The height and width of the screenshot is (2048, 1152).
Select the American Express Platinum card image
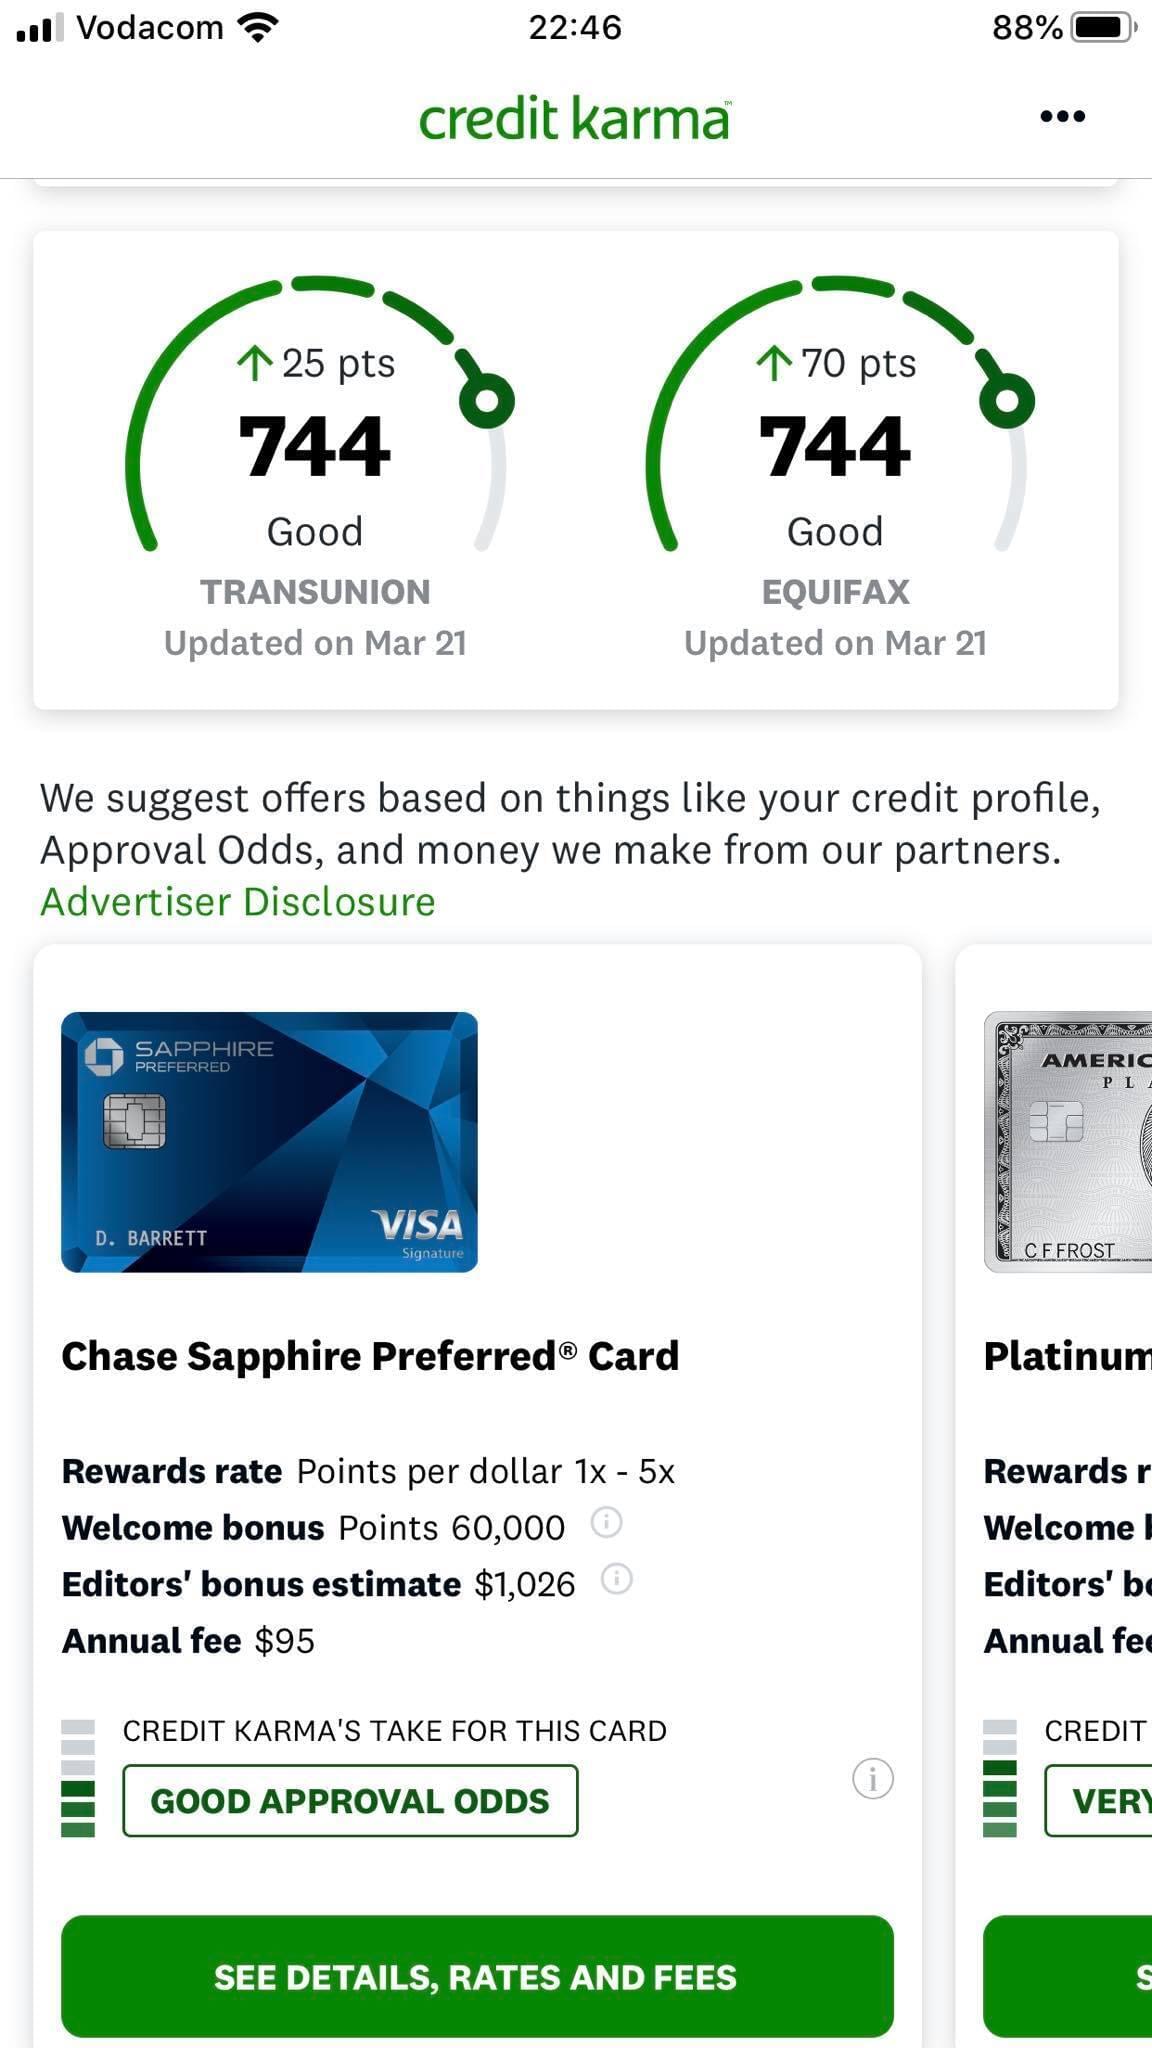coord(1068,1142)
